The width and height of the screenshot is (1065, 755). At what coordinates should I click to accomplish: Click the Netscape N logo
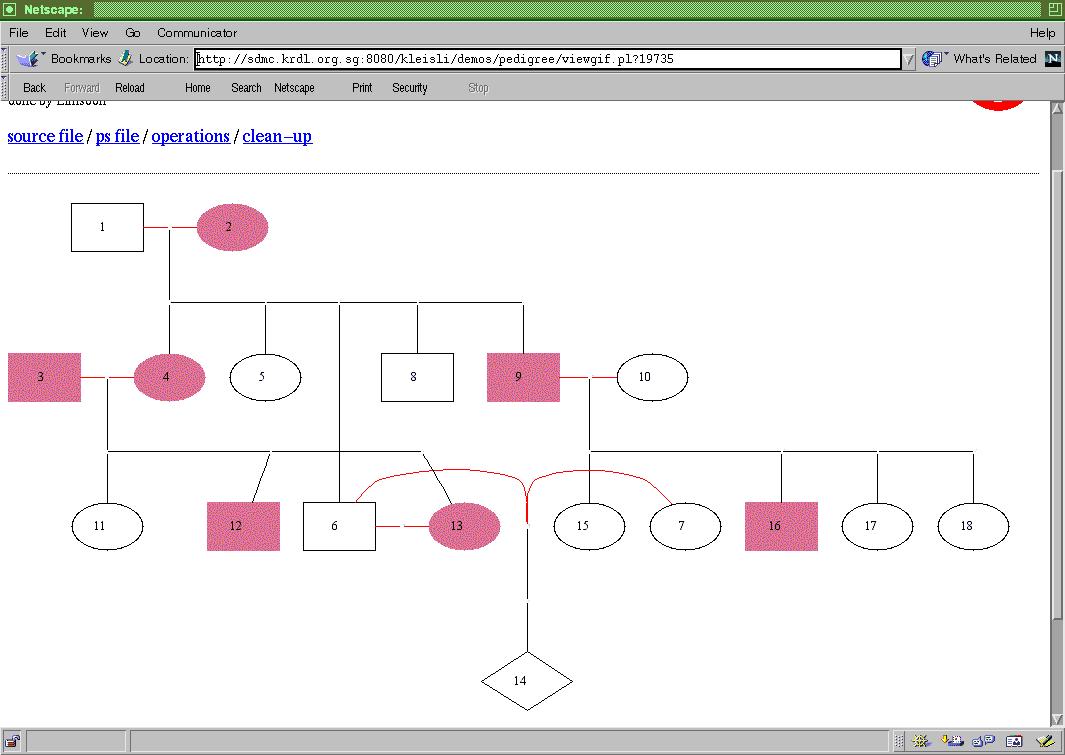(1053, 59)
